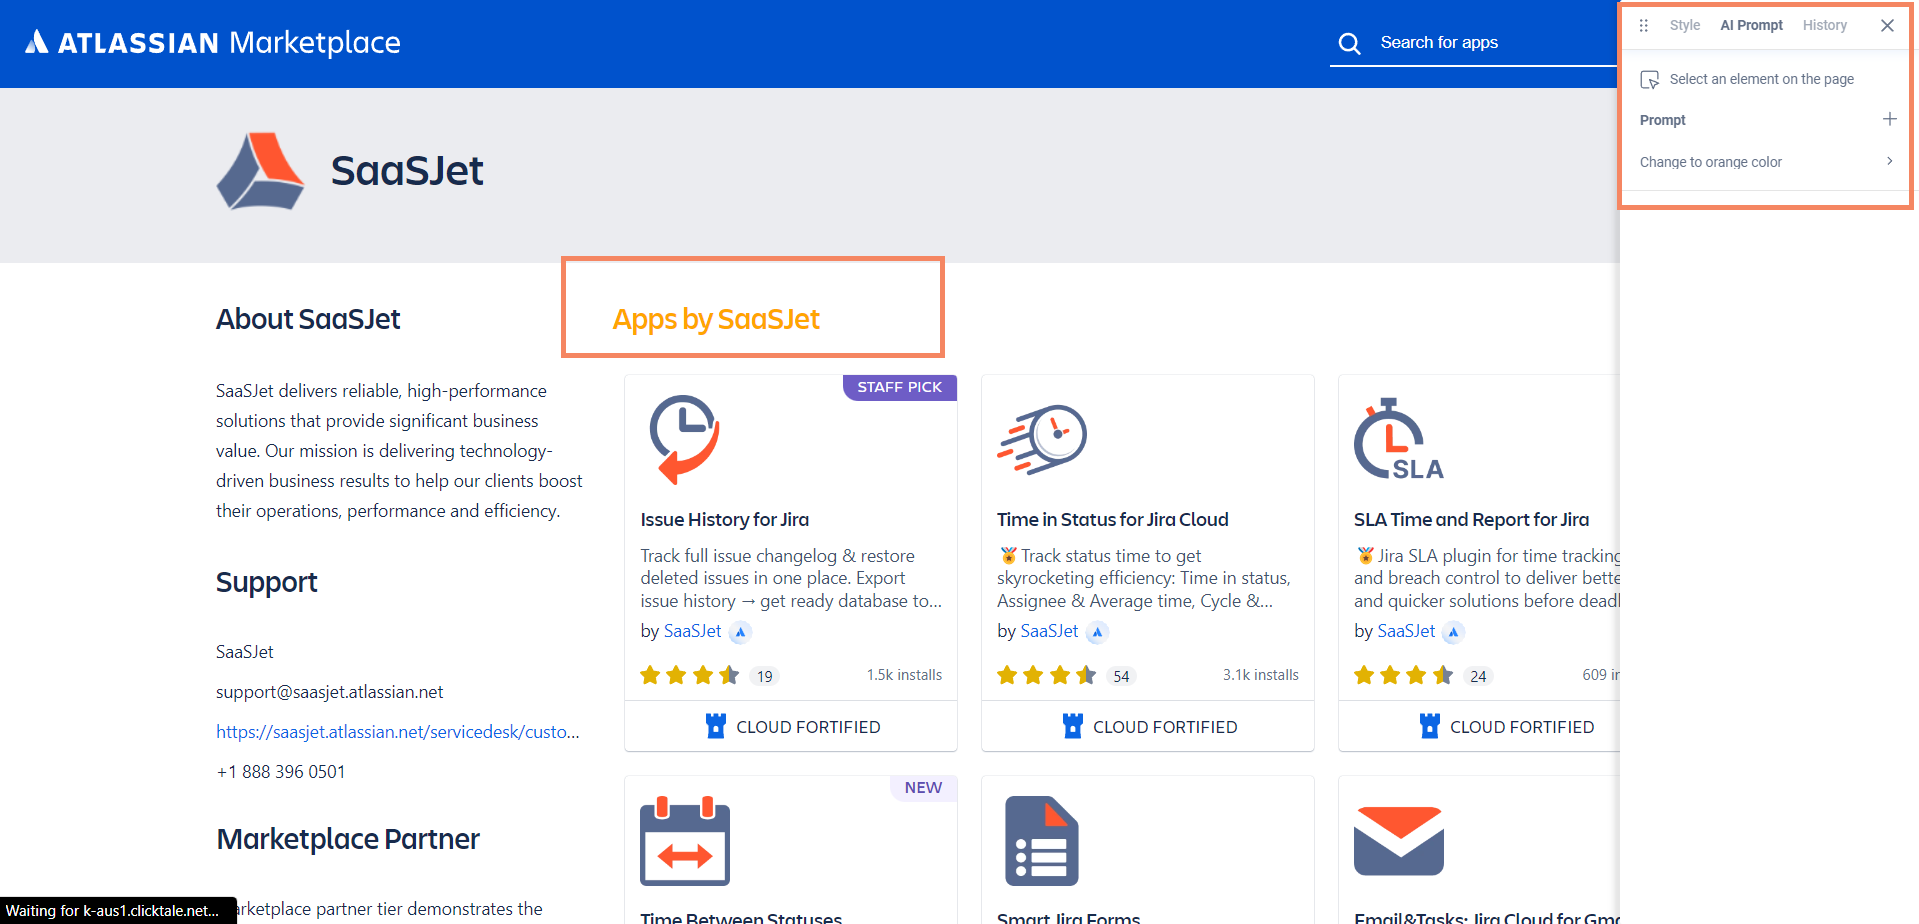Click the Email&Tasks envelope icon
Screen dimensions: 1919x924
click(x=1398, y=841)
